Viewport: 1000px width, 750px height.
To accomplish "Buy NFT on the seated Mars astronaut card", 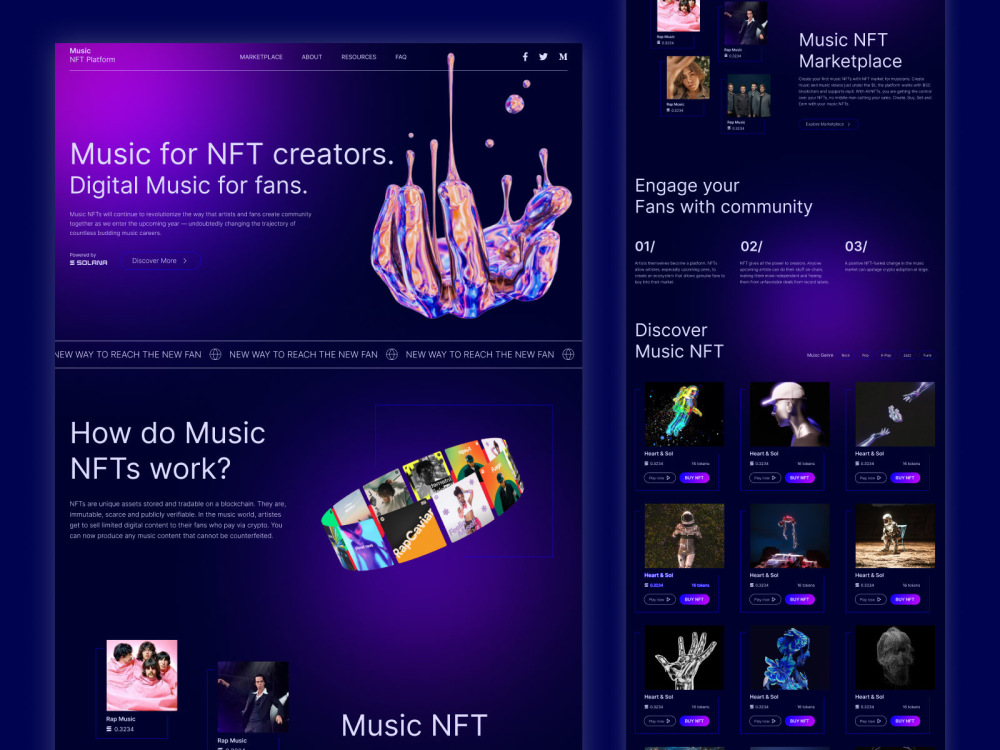I will tap(905, 599).
